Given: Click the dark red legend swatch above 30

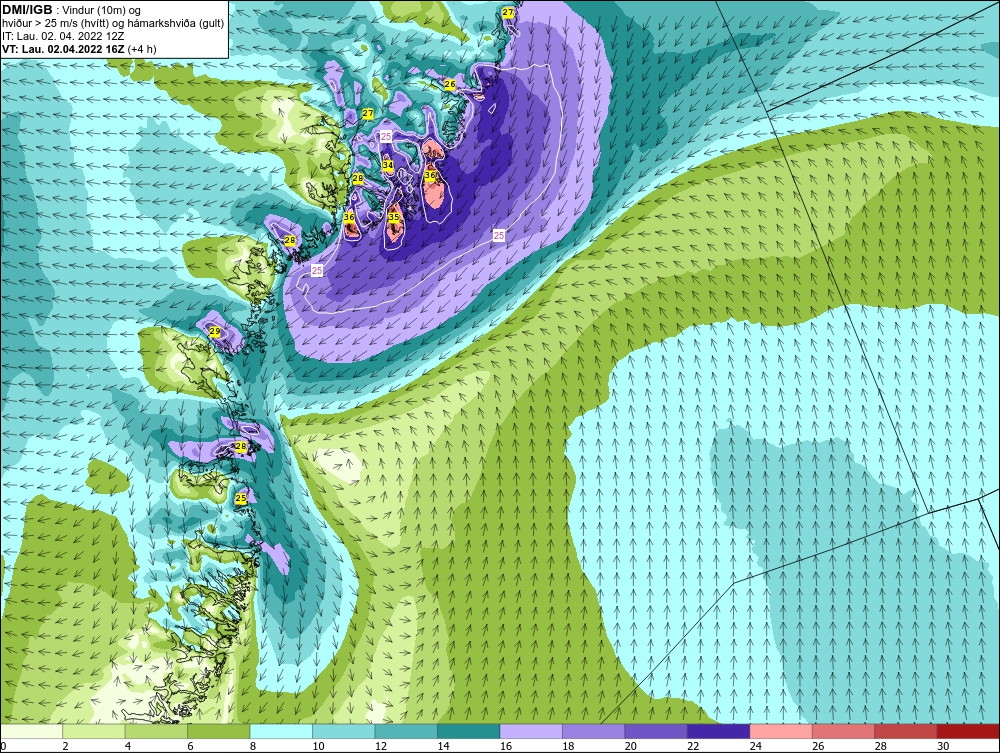Looking at the screenshot, I should click(969, 731).
